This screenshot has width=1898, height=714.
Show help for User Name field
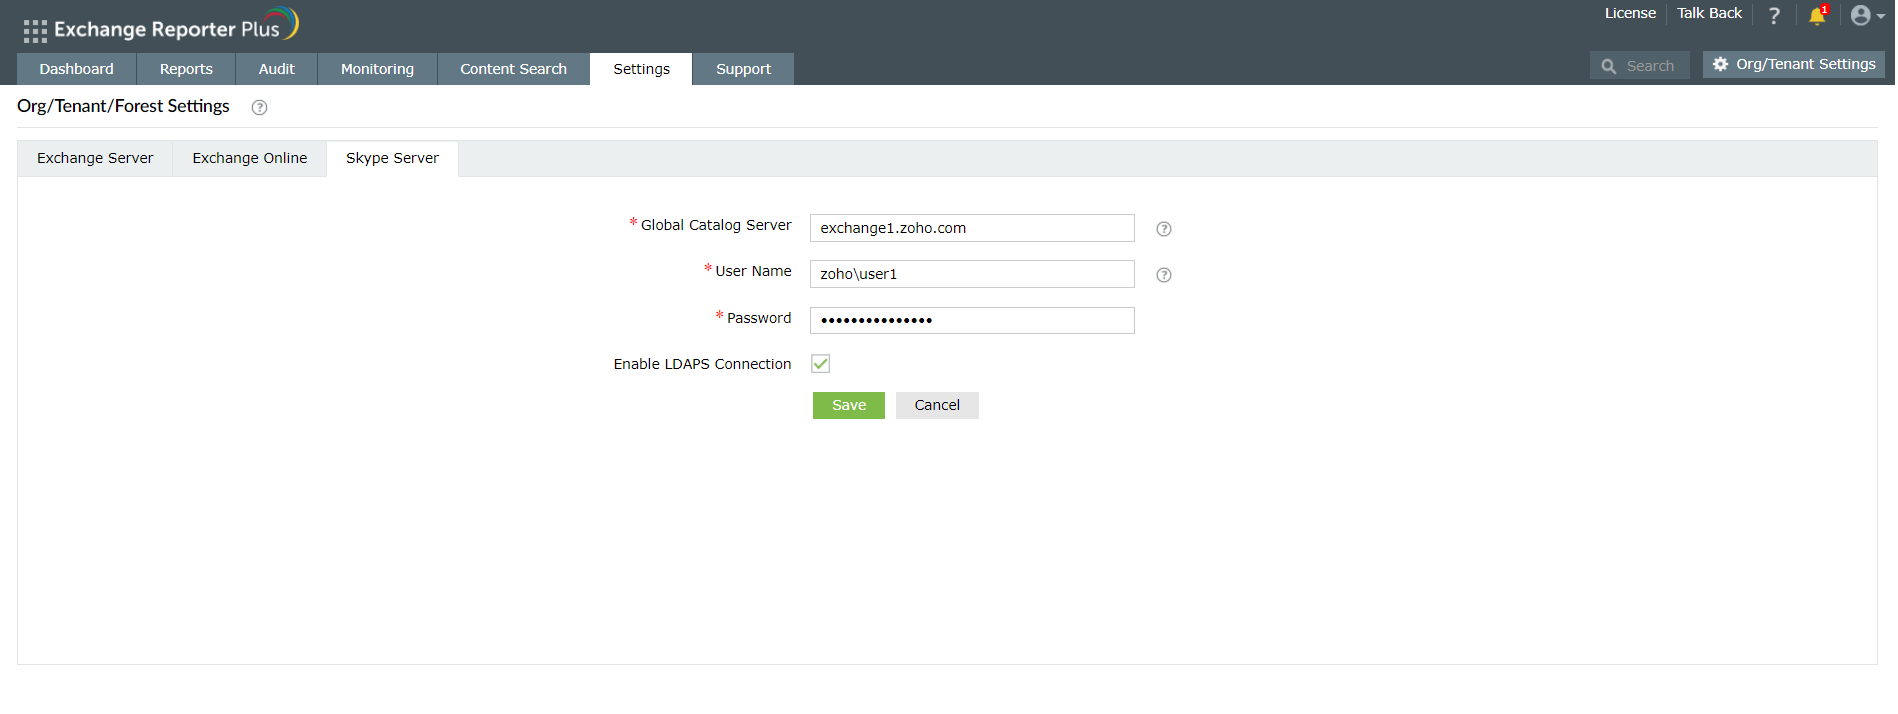[1164, 275]
